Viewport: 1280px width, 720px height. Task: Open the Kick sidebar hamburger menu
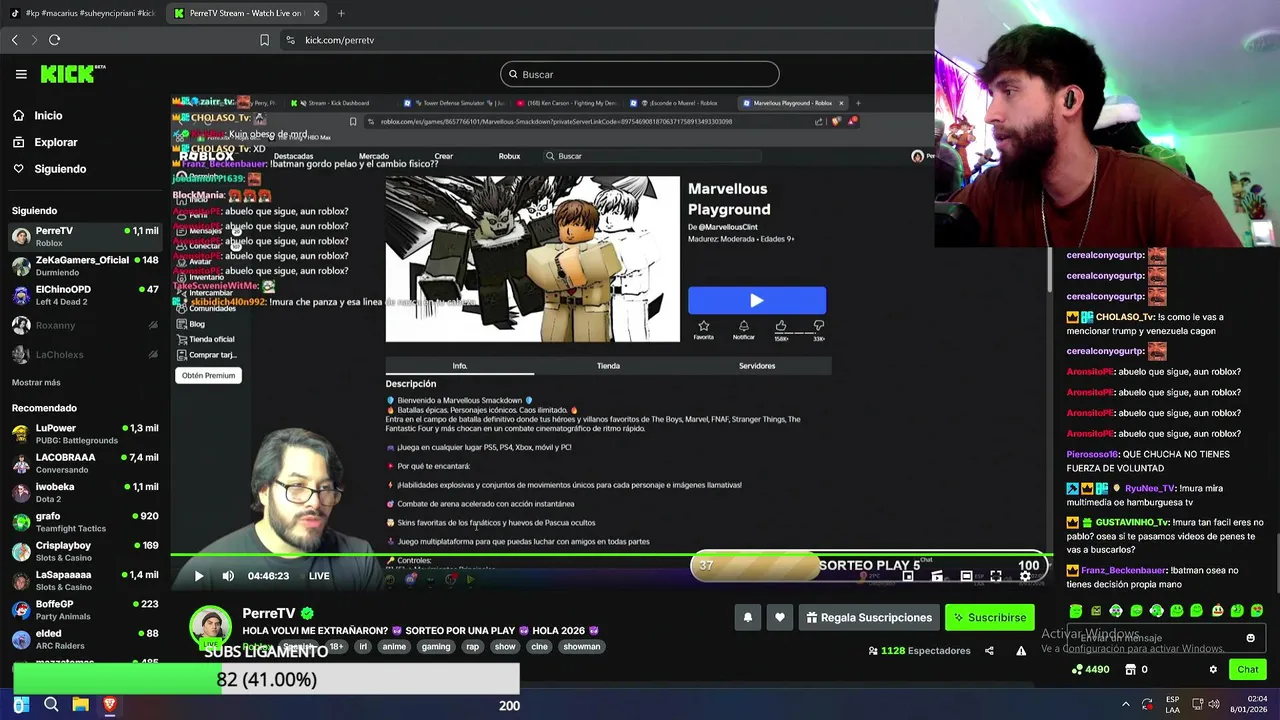(21, 74)
